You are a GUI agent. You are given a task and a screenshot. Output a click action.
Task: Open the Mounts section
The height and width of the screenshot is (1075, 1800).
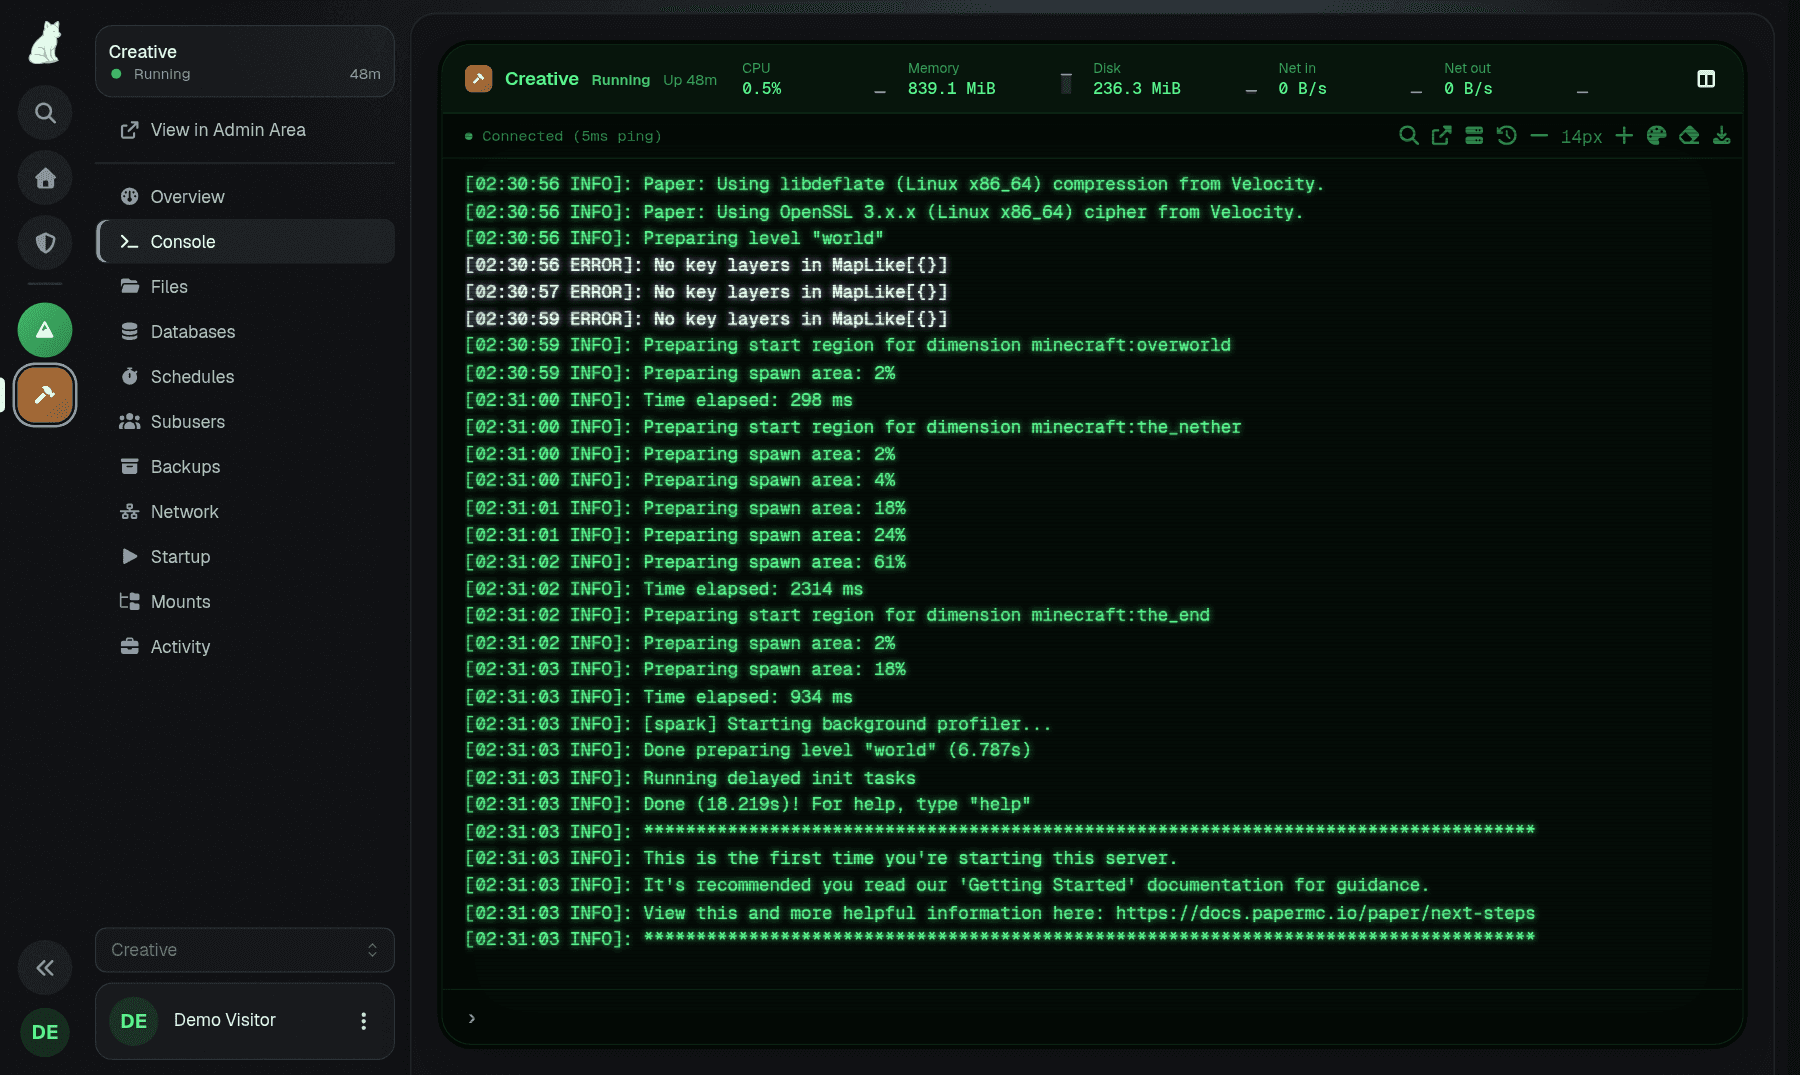245,602
